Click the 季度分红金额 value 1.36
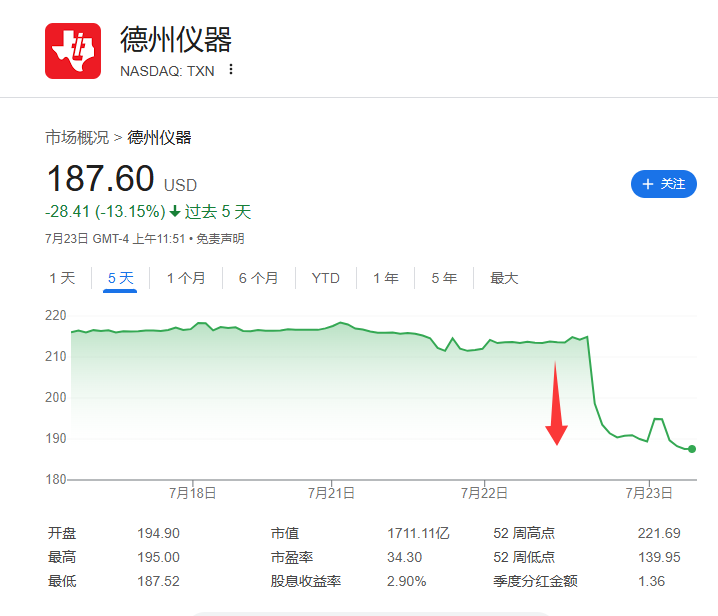Viewport: 718px width, 616px height. coord(651,581)
